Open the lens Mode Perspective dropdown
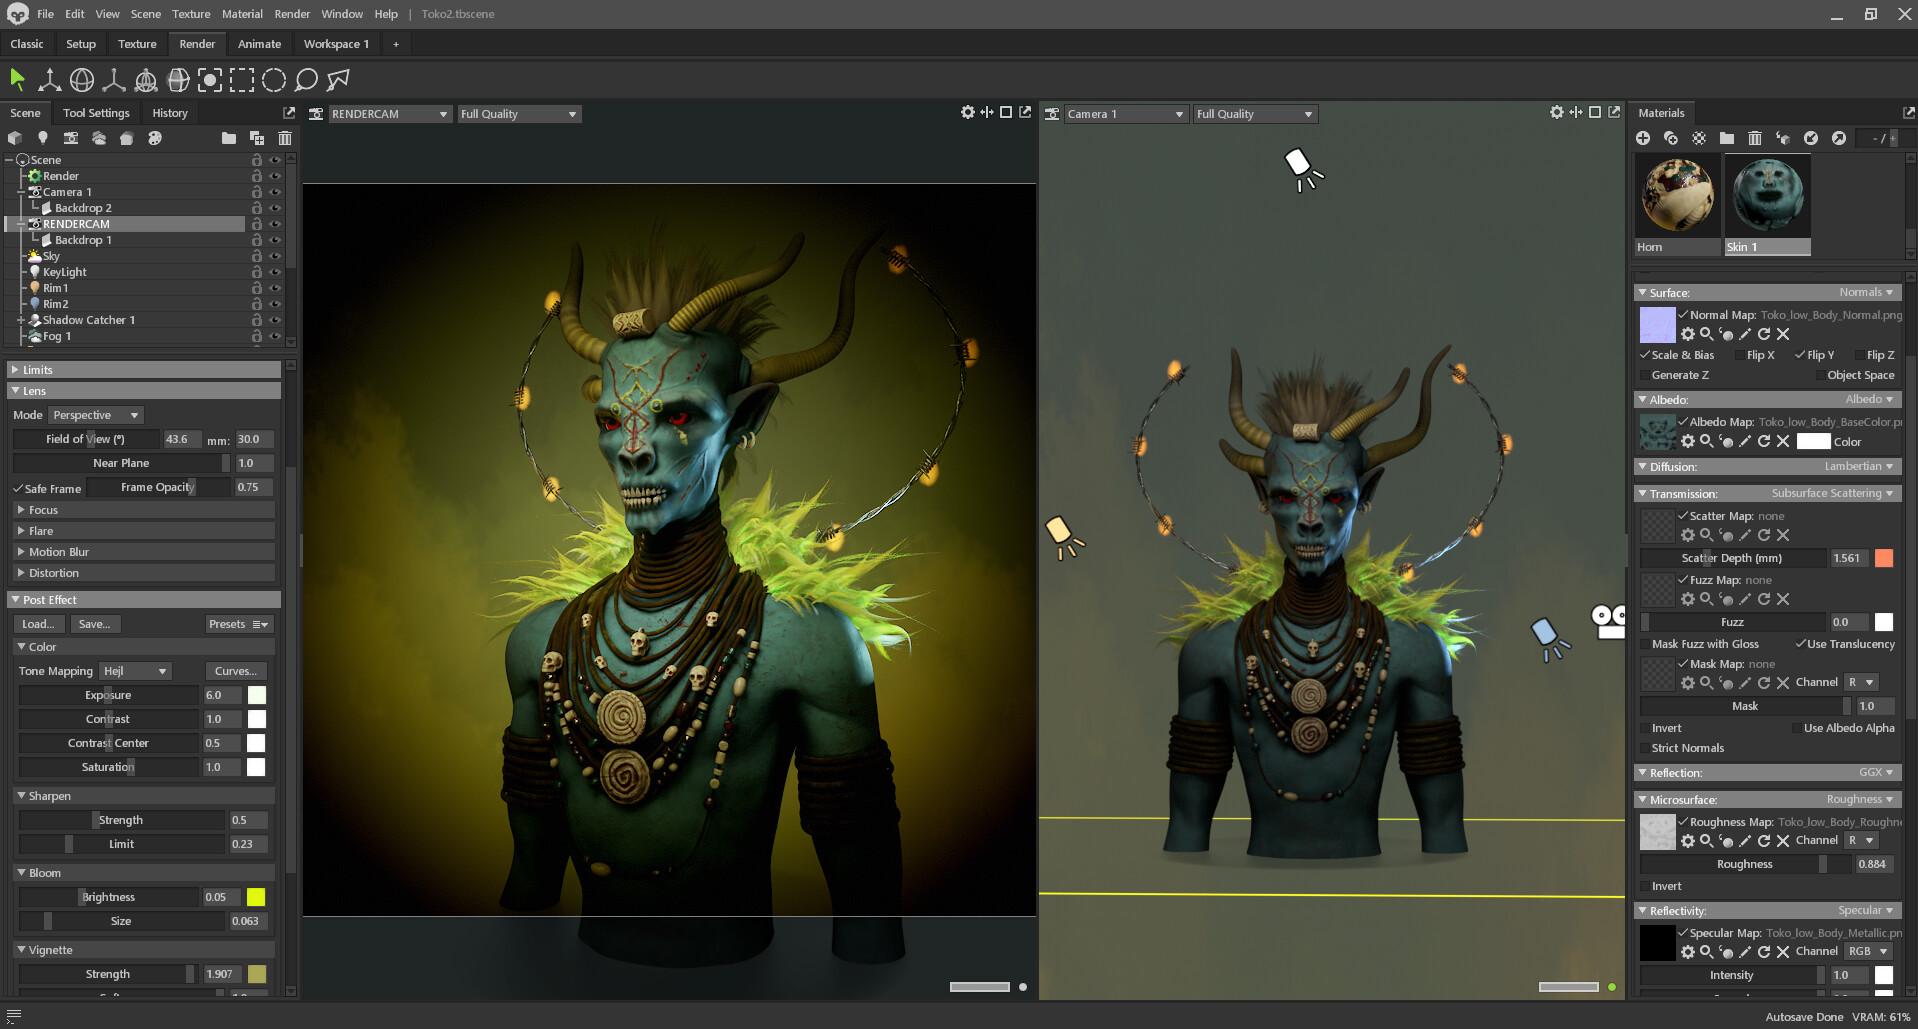Viewport: 1918px width, 1029px height. 96,415
